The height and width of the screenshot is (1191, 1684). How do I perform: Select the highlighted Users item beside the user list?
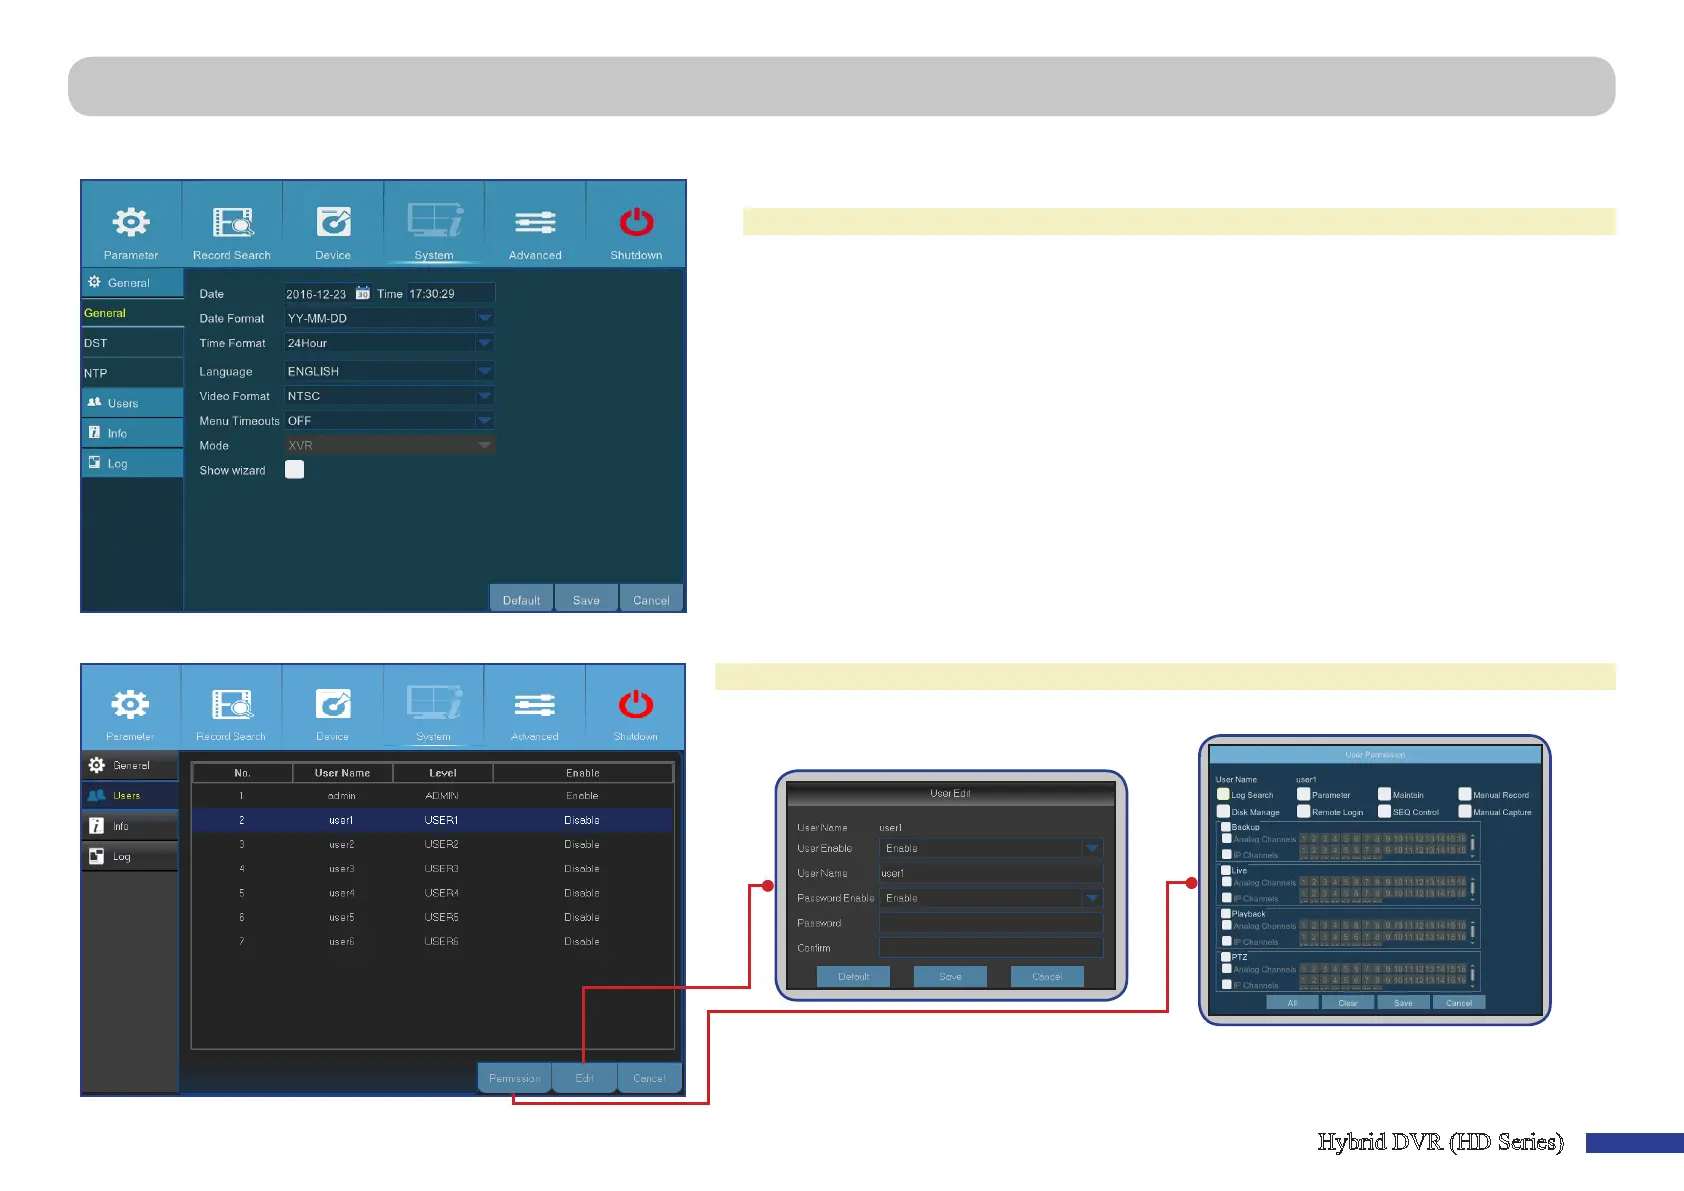[x=130, y=795]
